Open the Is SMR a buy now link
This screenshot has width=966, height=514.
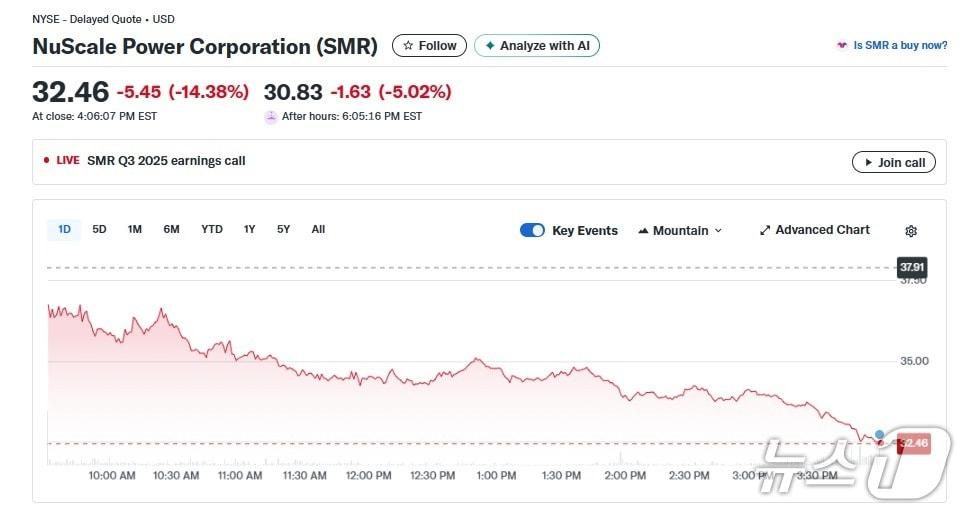coord(900,46)
